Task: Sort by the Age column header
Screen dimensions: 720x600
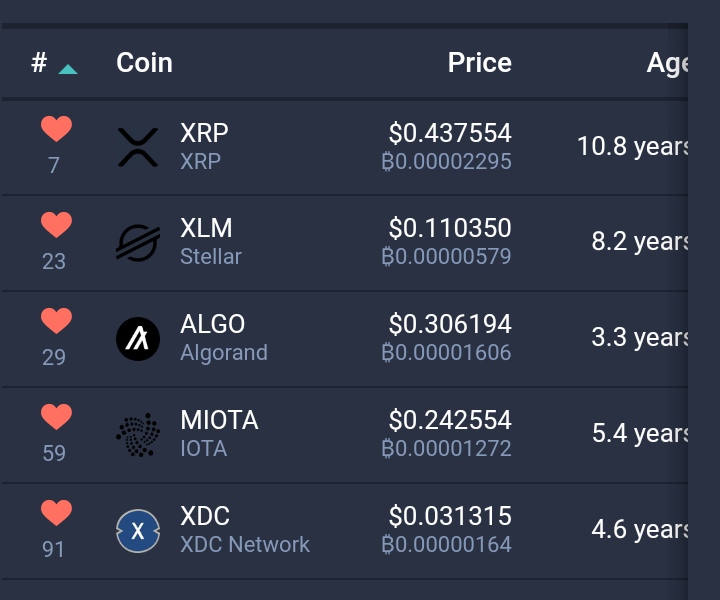Action: pos(667,63)
